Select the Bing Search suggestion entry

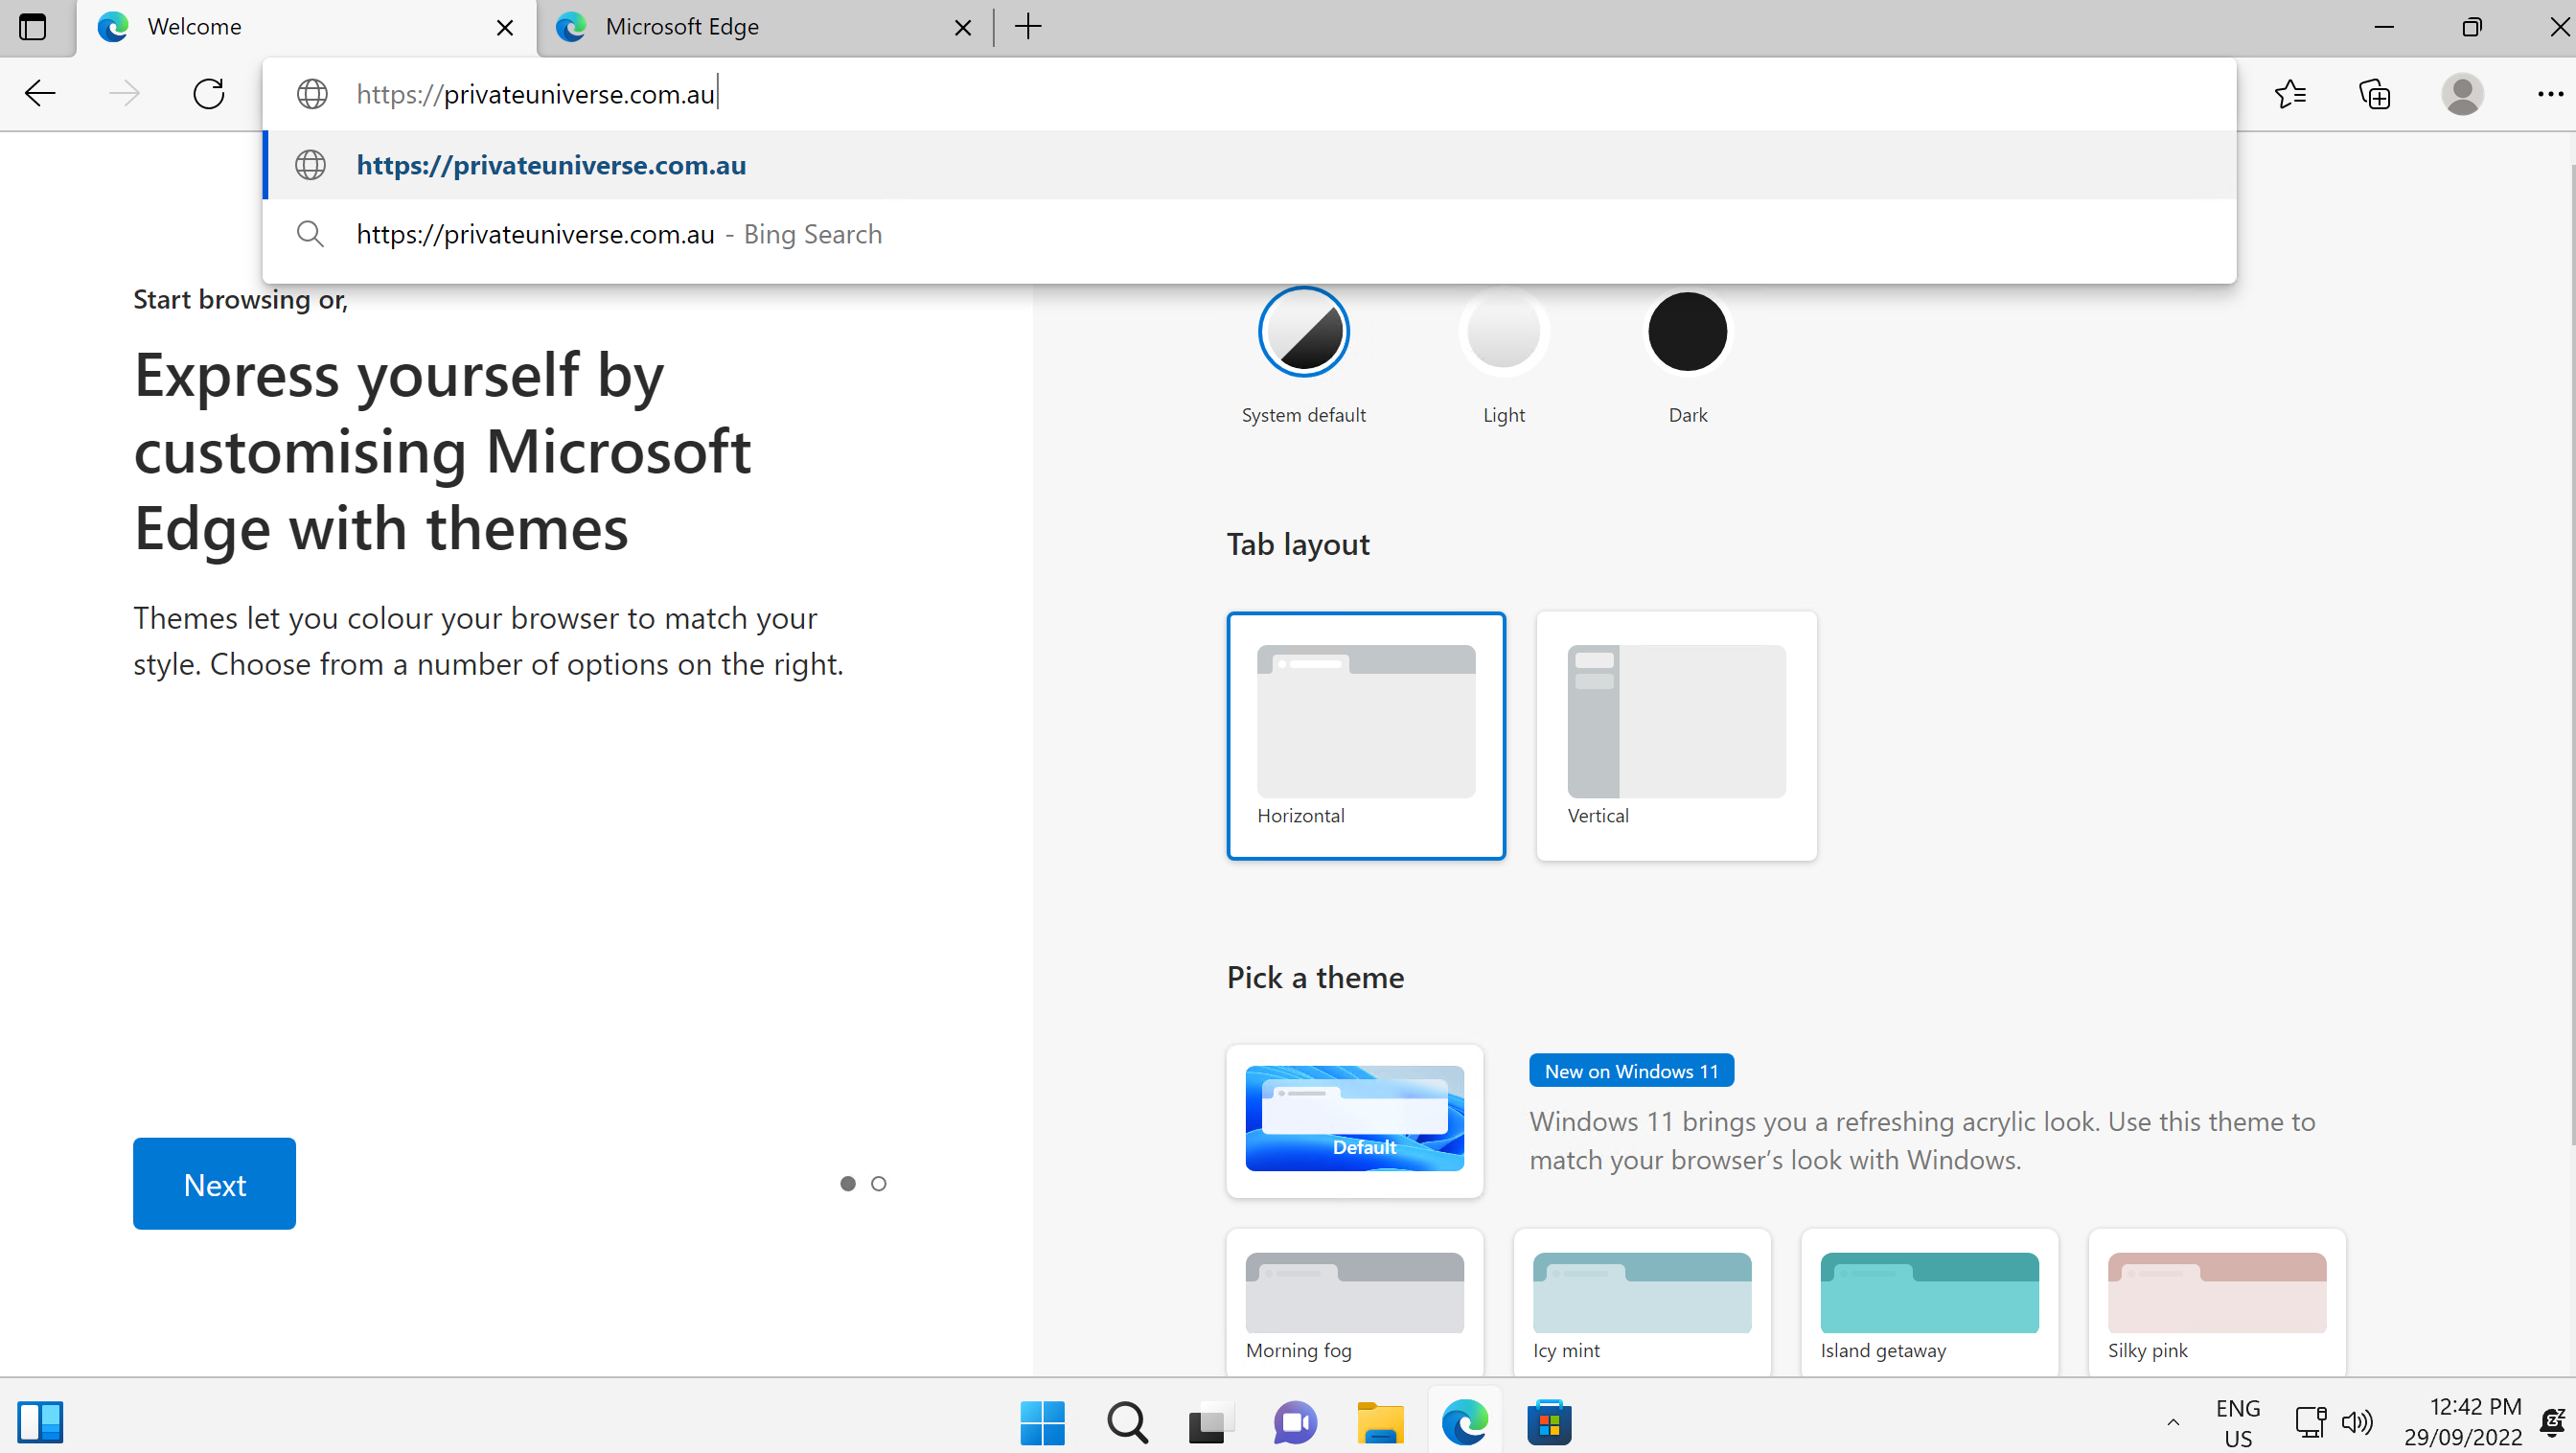619,234
